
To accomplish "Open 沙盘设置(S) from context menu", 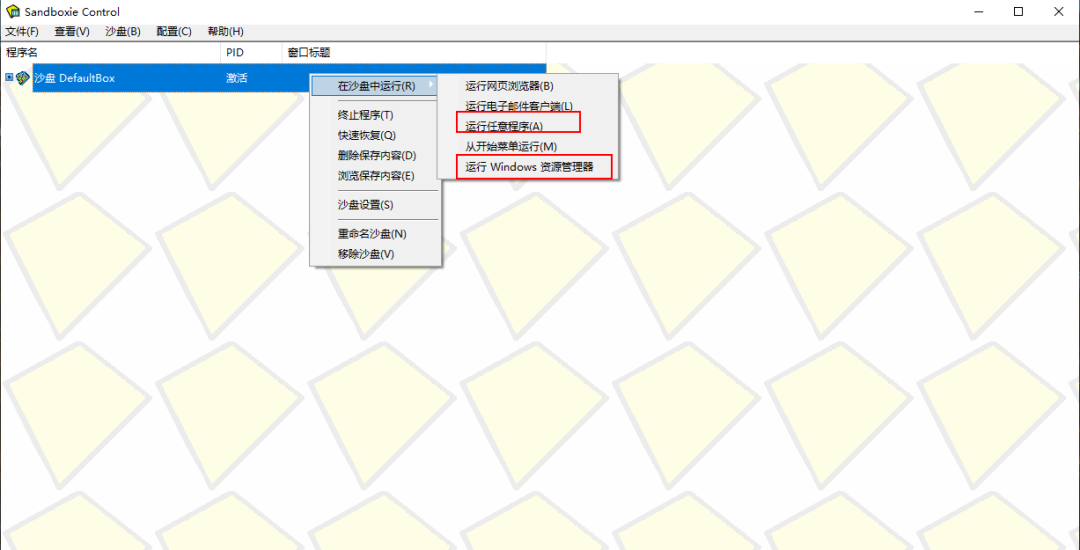I will (x=365, y=205).
